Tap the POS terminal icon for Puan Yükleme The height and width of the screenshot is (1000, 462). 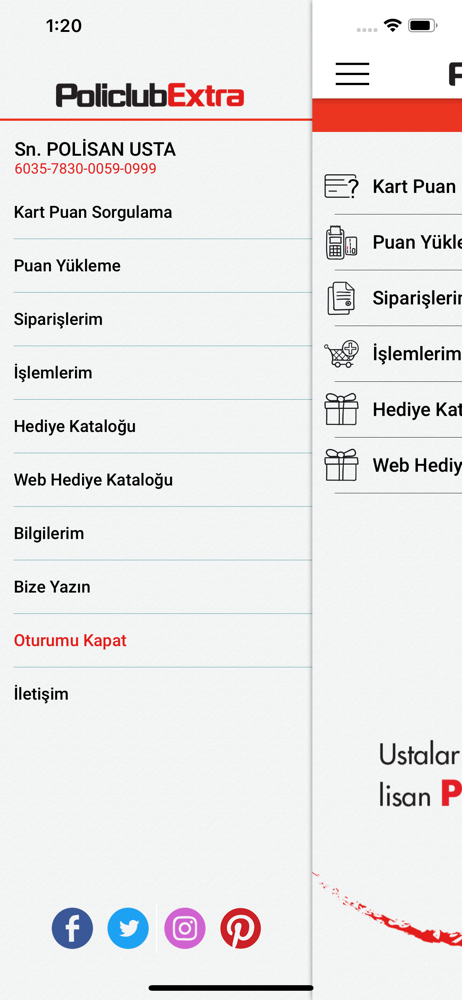pyautogui.click(x=341, y=242)
